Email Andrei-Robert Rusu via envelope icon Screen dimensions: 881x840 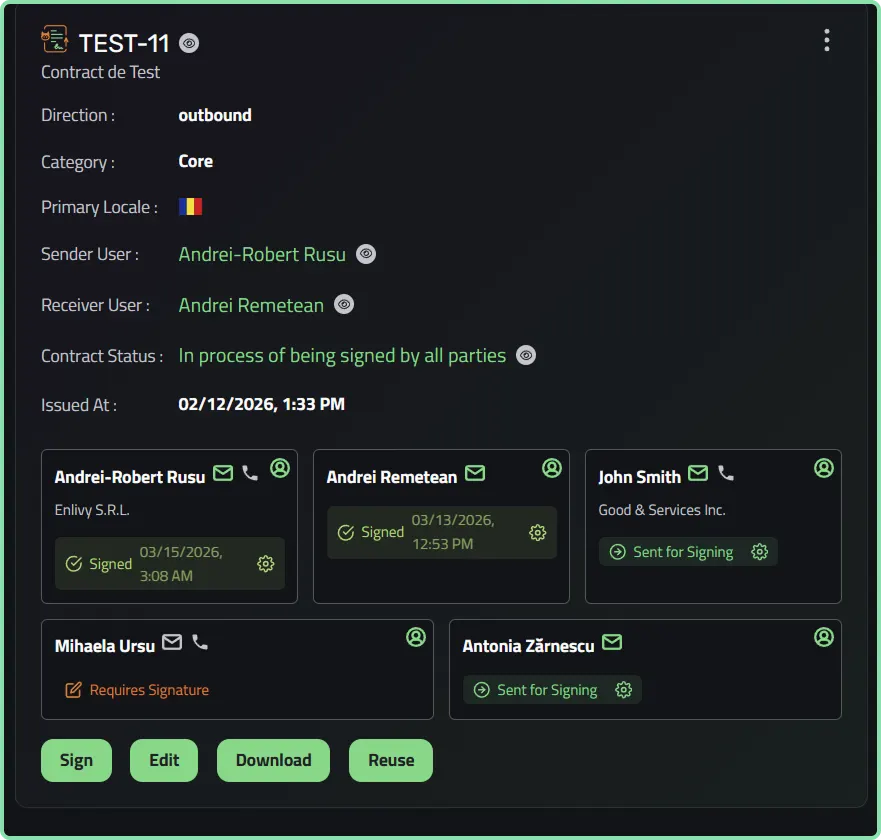point(223,473)
